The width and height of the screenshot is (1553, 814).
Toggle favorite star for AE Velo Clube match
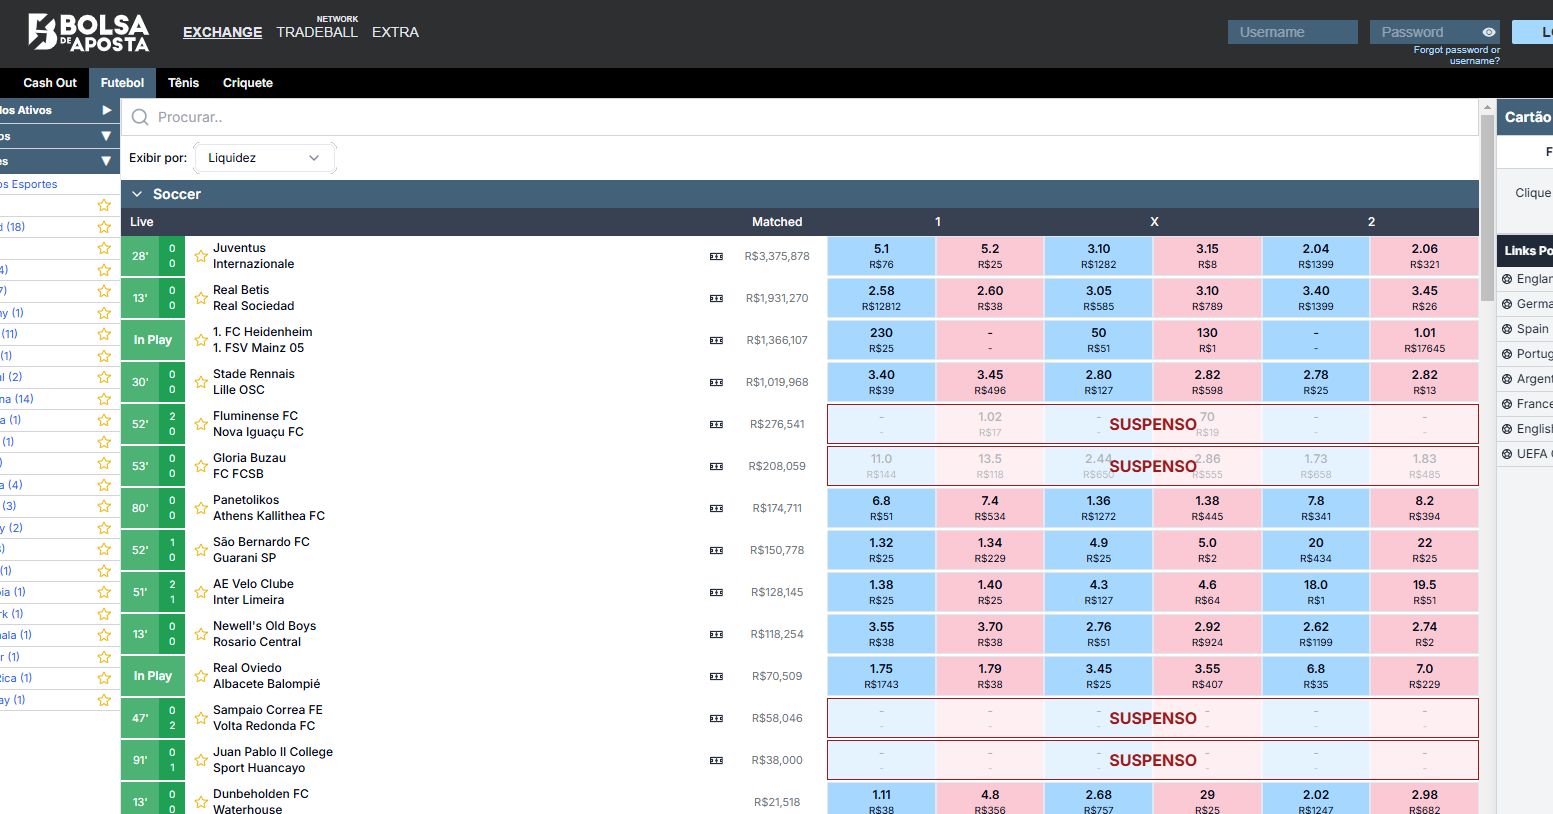click(x=201, y=592)
